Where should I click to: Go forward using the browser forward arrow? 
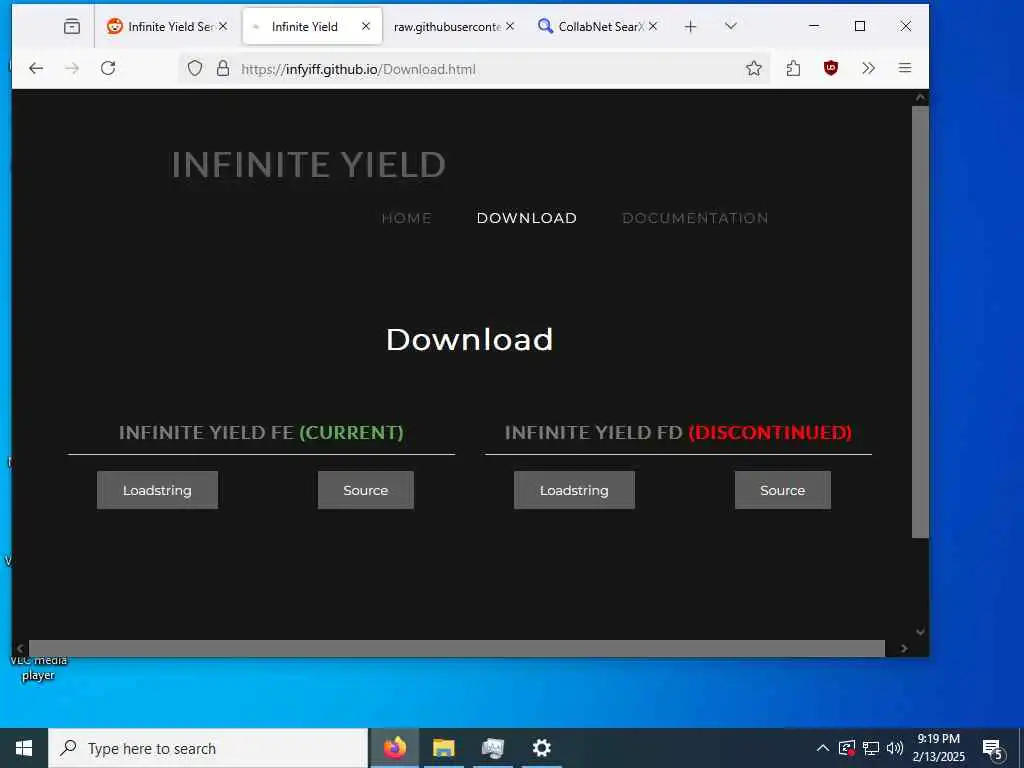(72, 68)
